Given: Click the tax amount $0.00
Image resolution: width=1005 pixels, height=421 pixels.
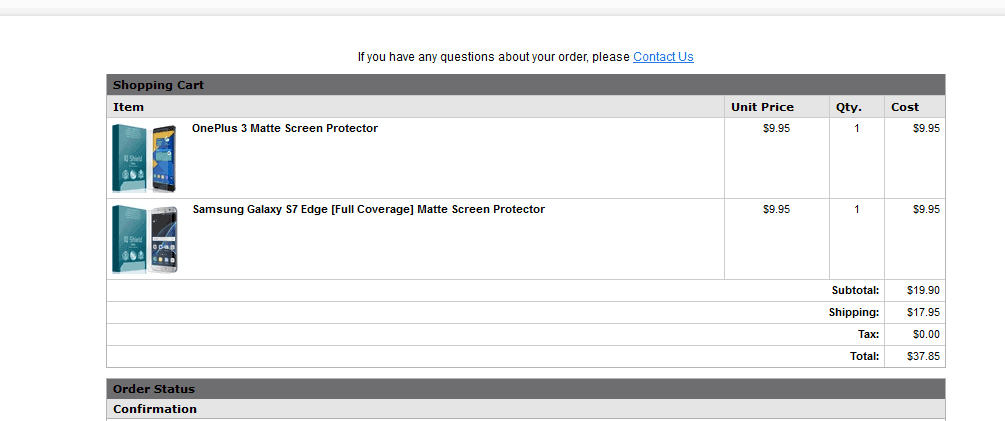Looking at the screenshot, I should [x=926, y=334].
